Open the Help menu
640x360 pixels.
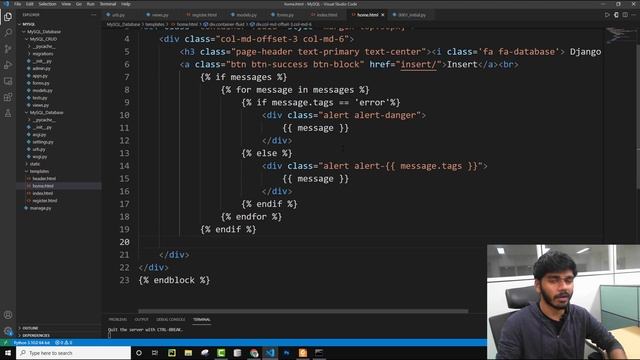(x=126, y=4)
